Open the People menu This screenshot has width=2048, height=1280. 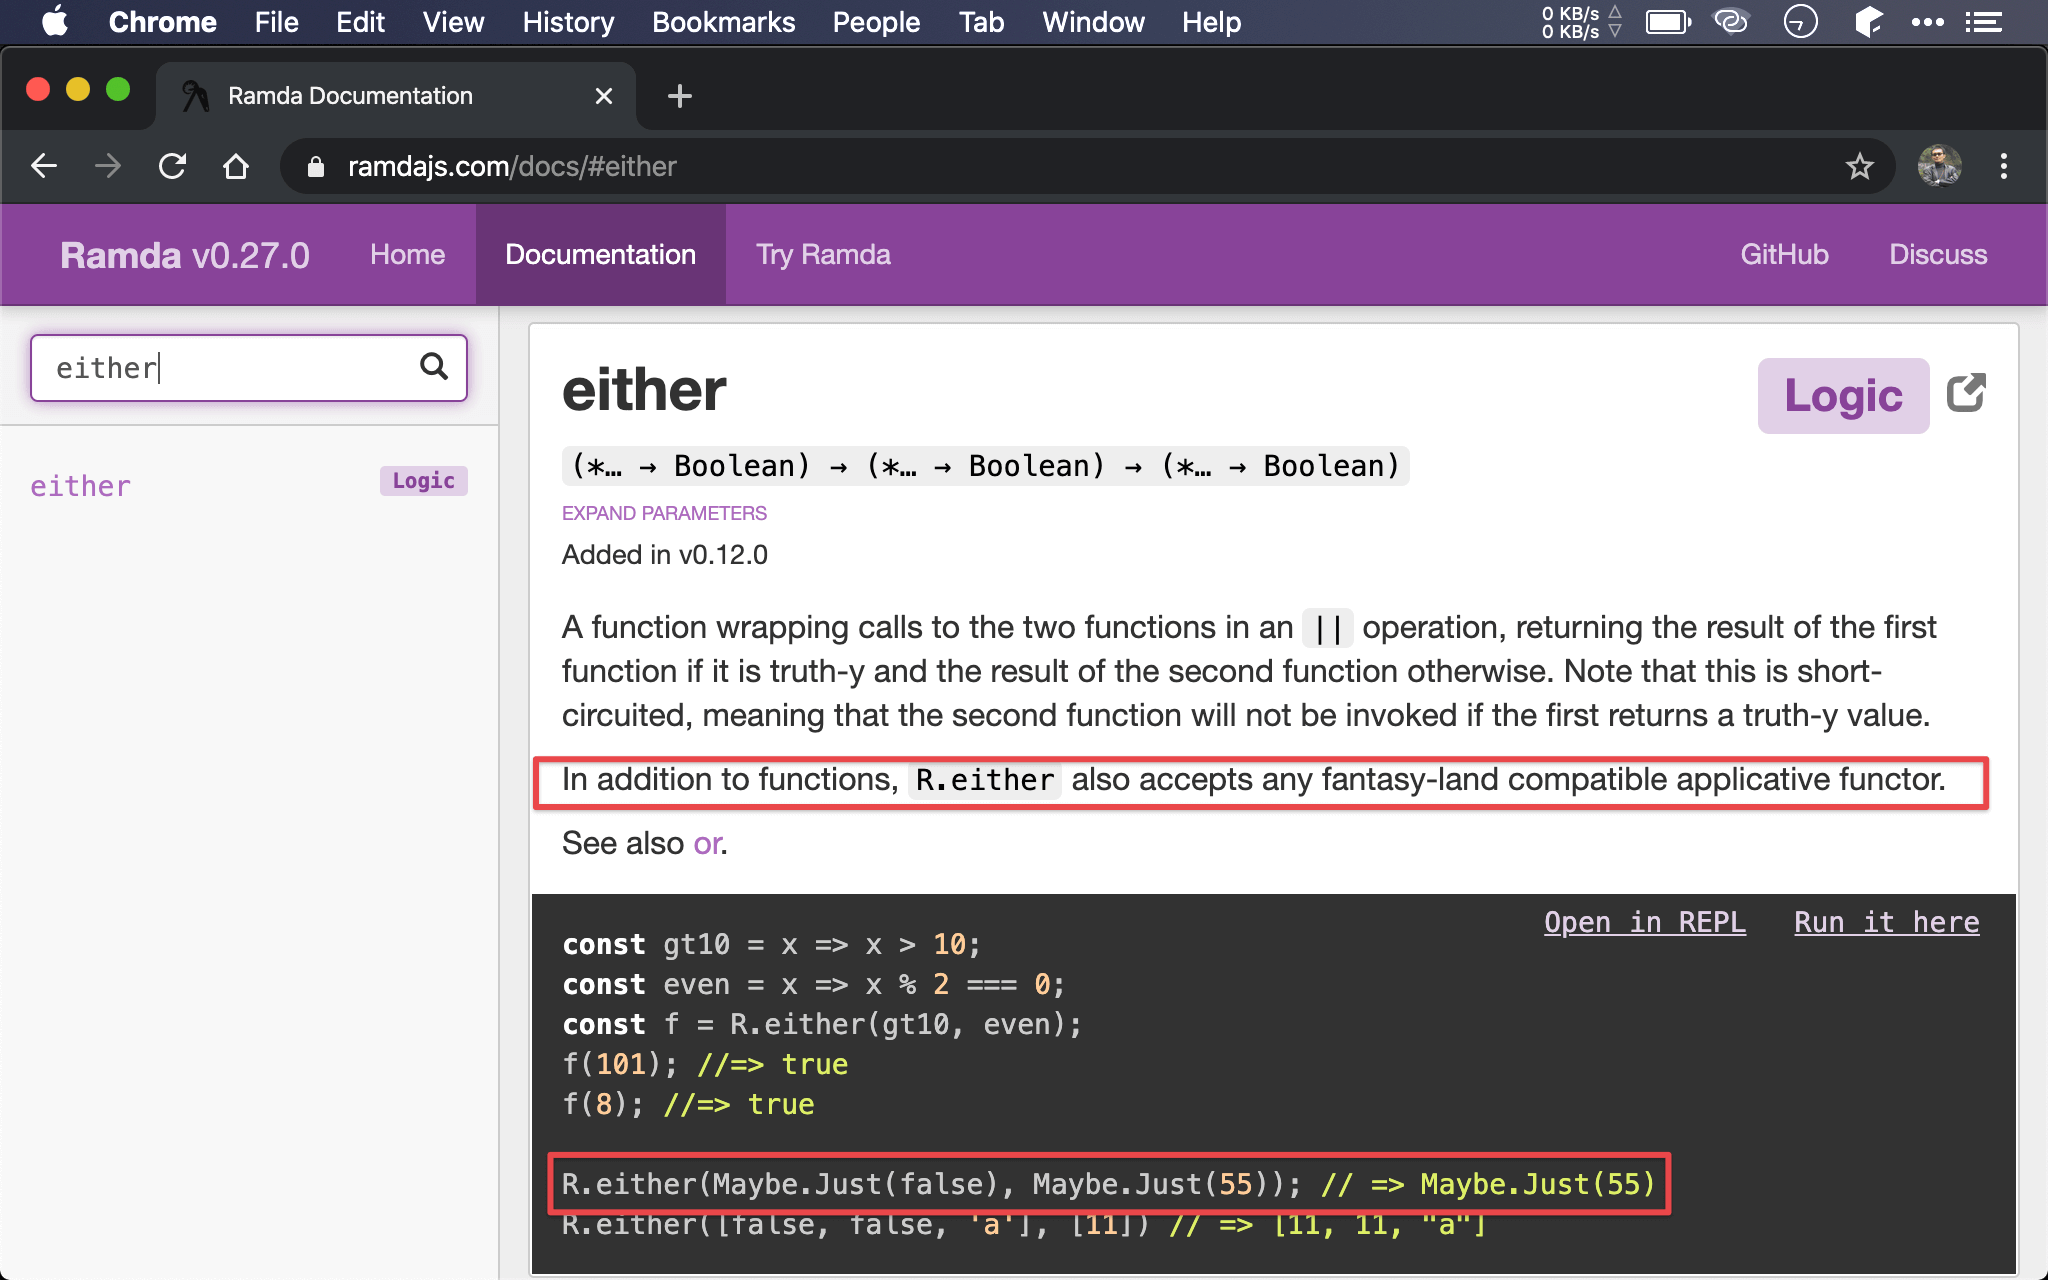[876, 22]
